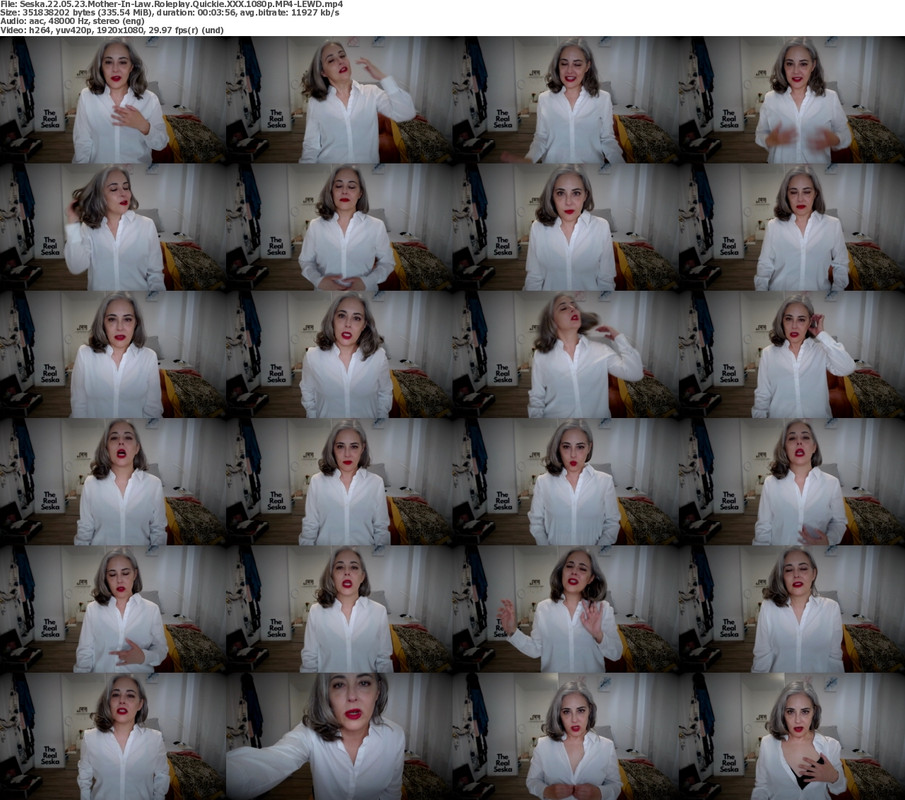Select the 'Size: 351838202 bytes' info line
The image size is (905, 800).
click(x=170, y=13)
